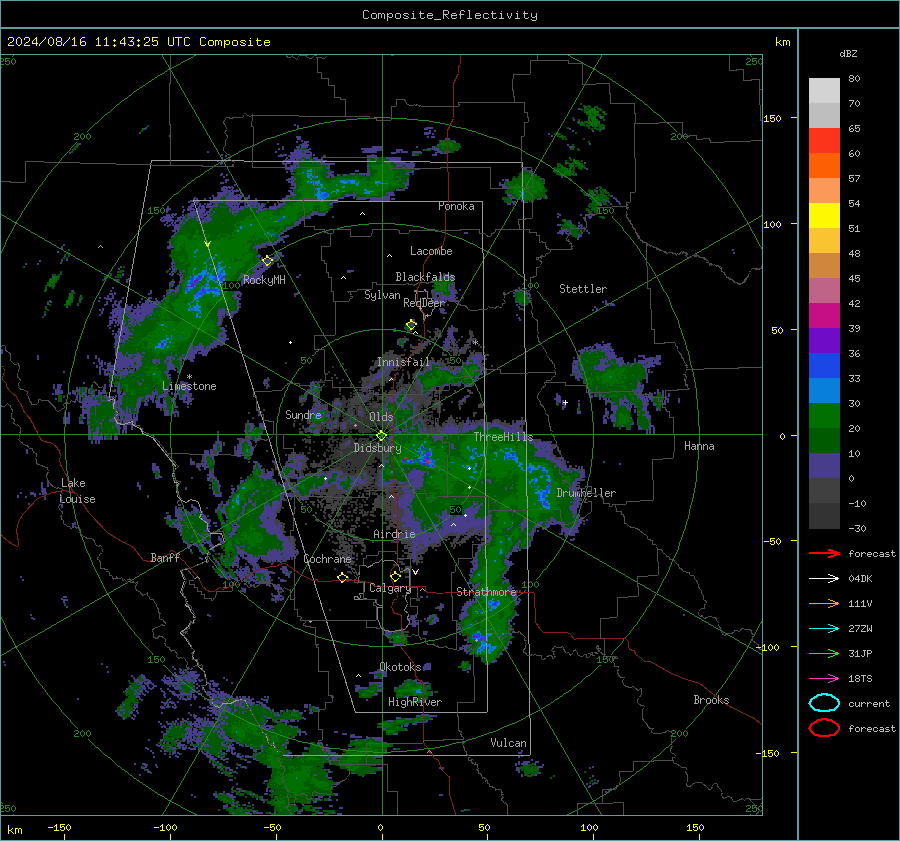Select the Okotoks label

click(400, 667)
